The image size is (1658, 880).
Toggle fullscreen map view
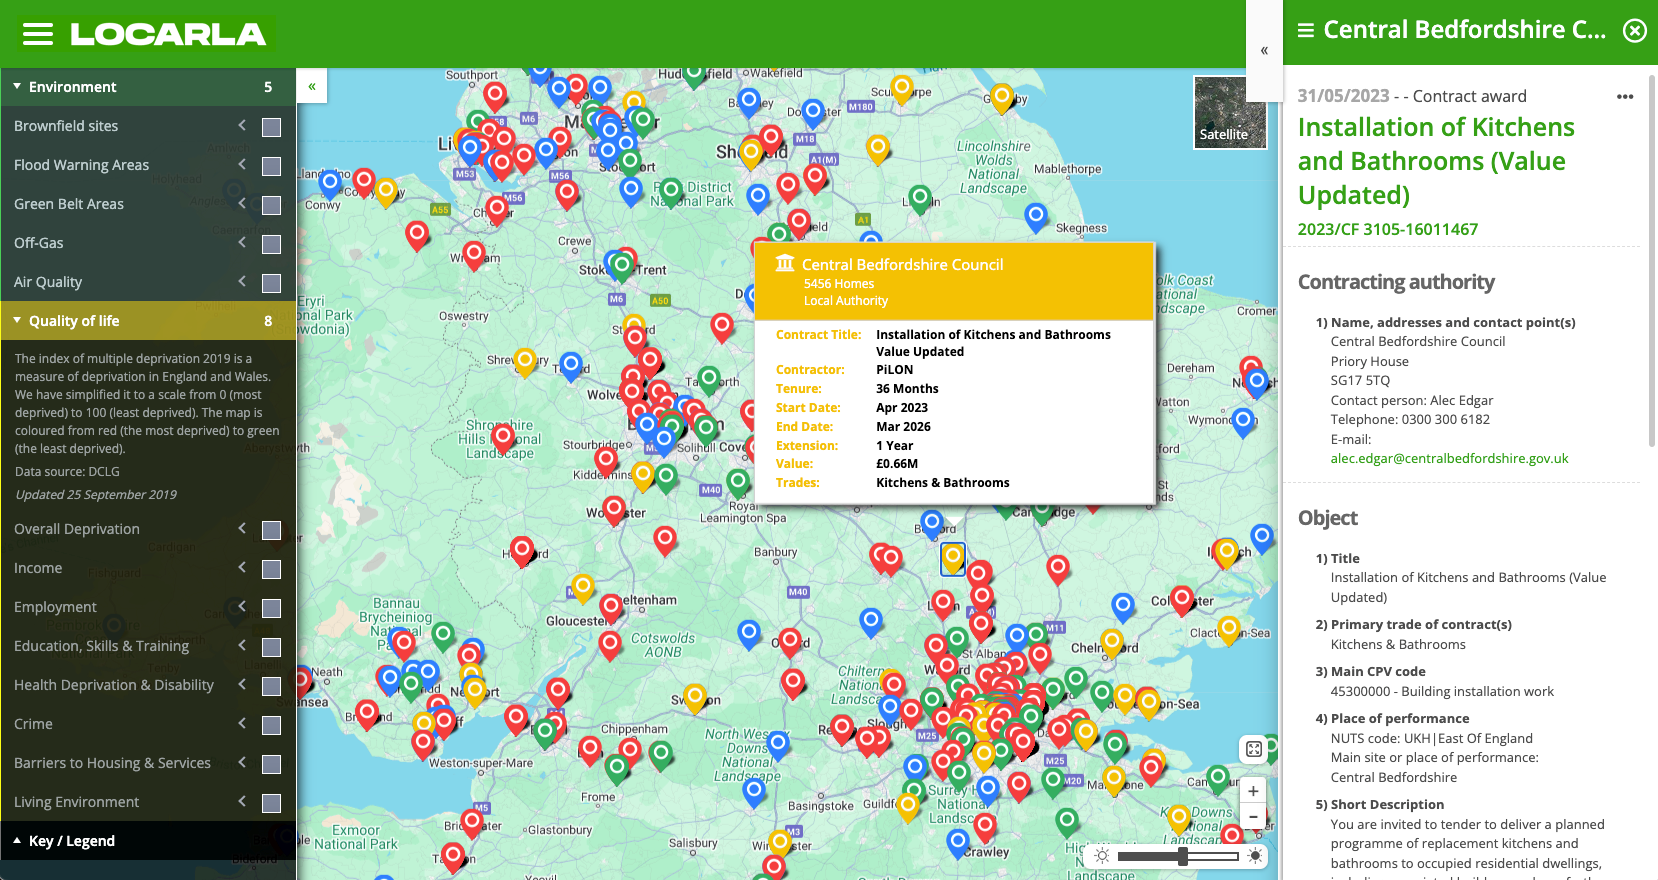click(x=1254, y=749)
